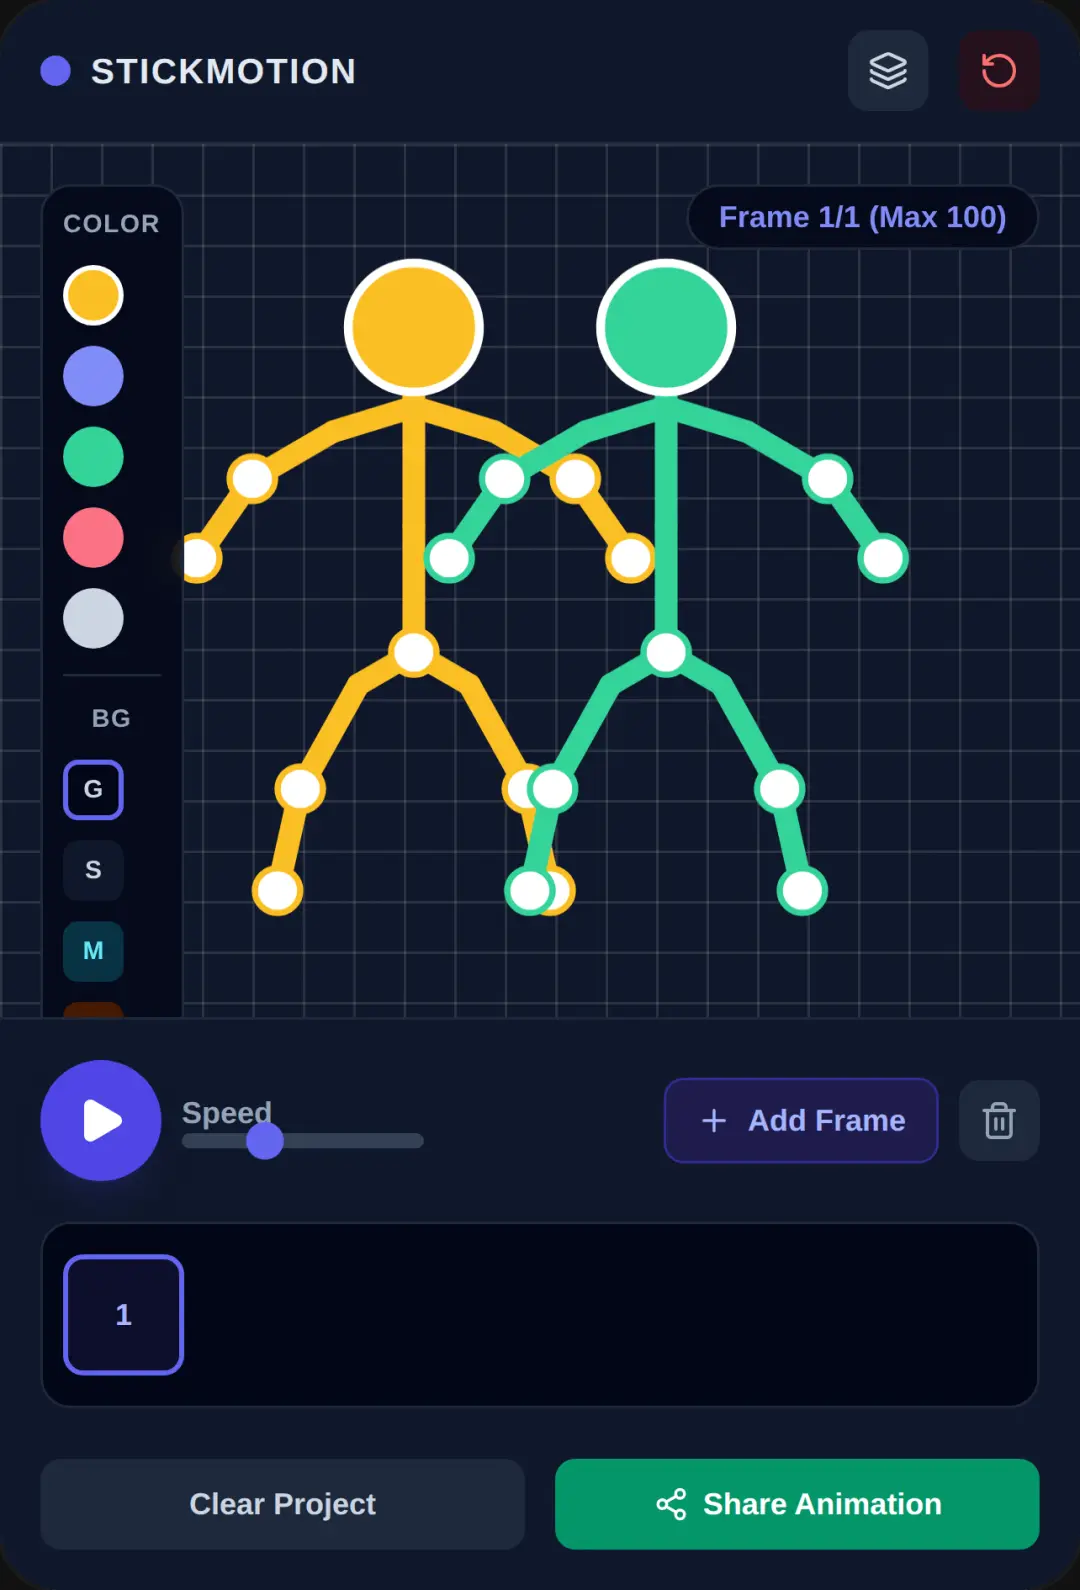The width and height of the screenshot is (1080, 1590).
Task: Set background to M option
Action: click(93, 951)
